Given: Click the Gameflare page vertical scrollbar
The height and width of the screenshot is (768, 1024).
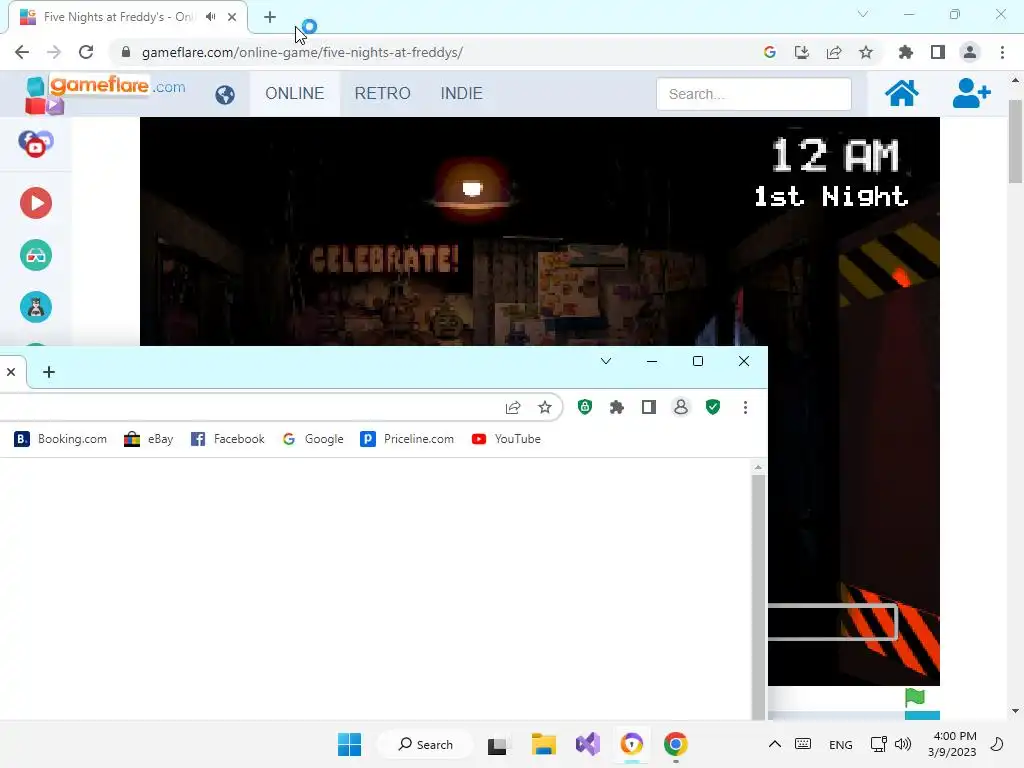Looking at the screenshot, I should [x=1015, y=140].
